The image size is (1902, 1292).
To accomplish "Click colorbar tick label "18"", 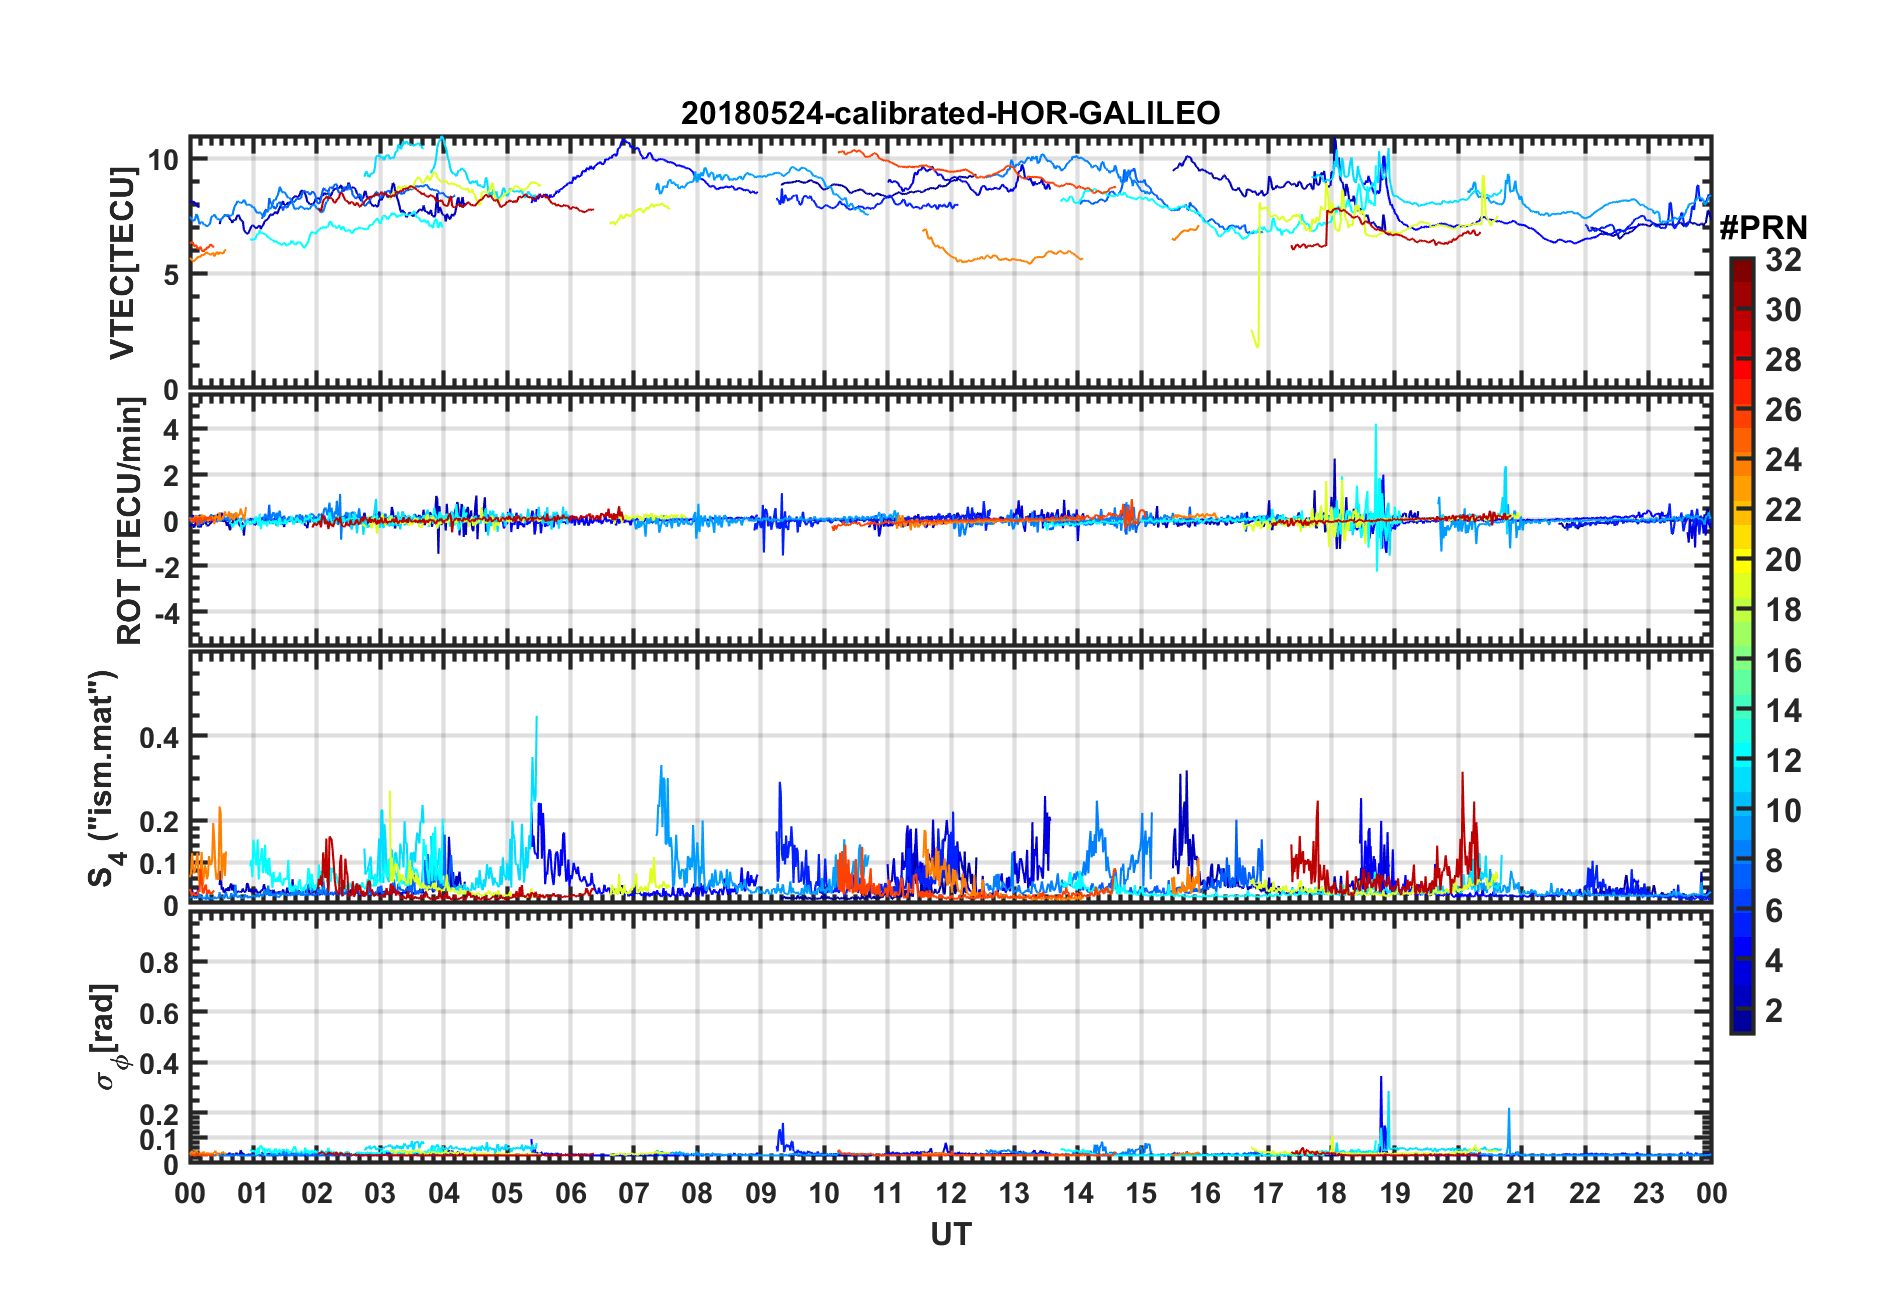I will 1783,611.
